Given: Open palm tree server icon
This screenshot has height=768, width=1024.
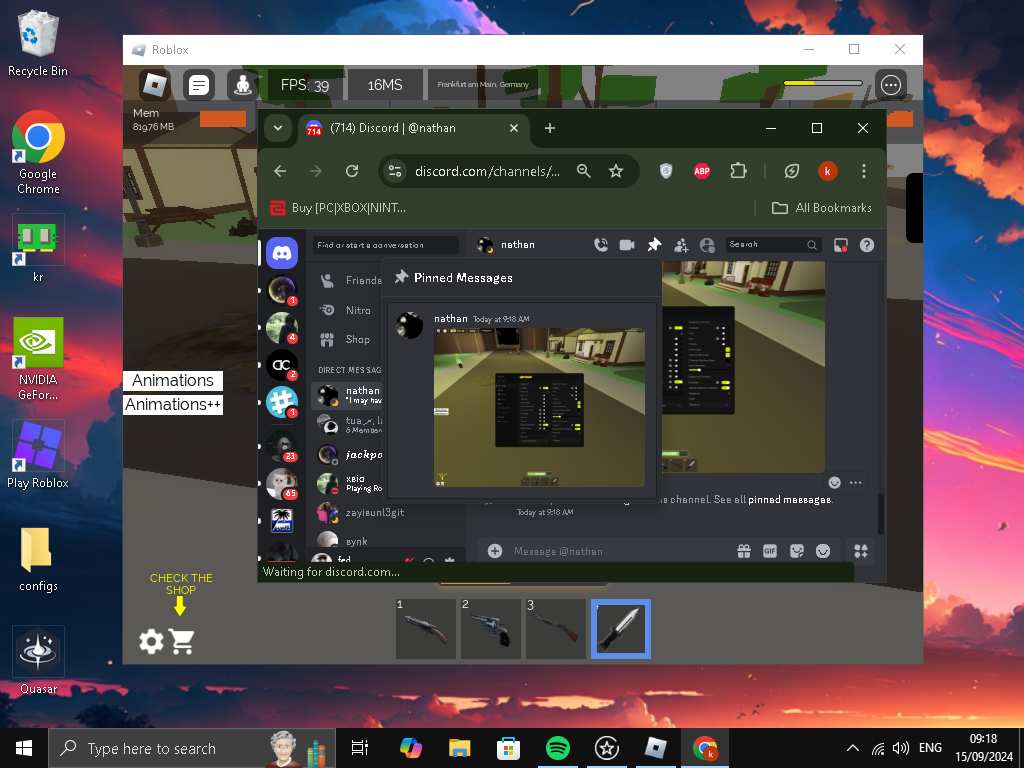Looking at the screenshot, I should 282,521.
